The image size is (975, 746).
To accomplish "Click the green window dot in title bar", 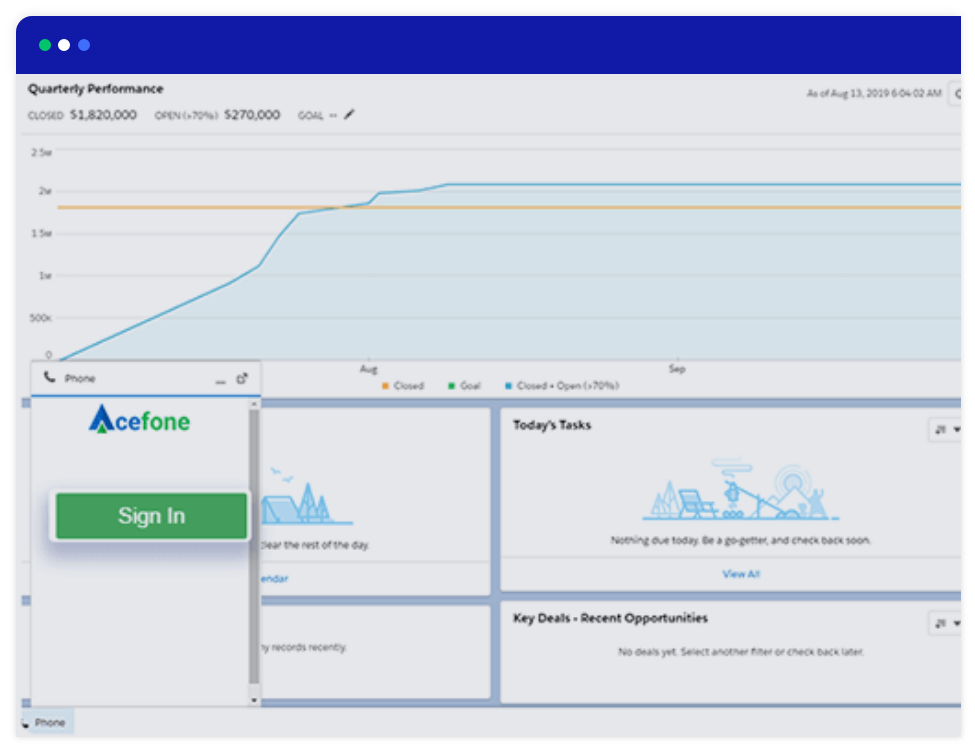I will click(x=45, y=45).
